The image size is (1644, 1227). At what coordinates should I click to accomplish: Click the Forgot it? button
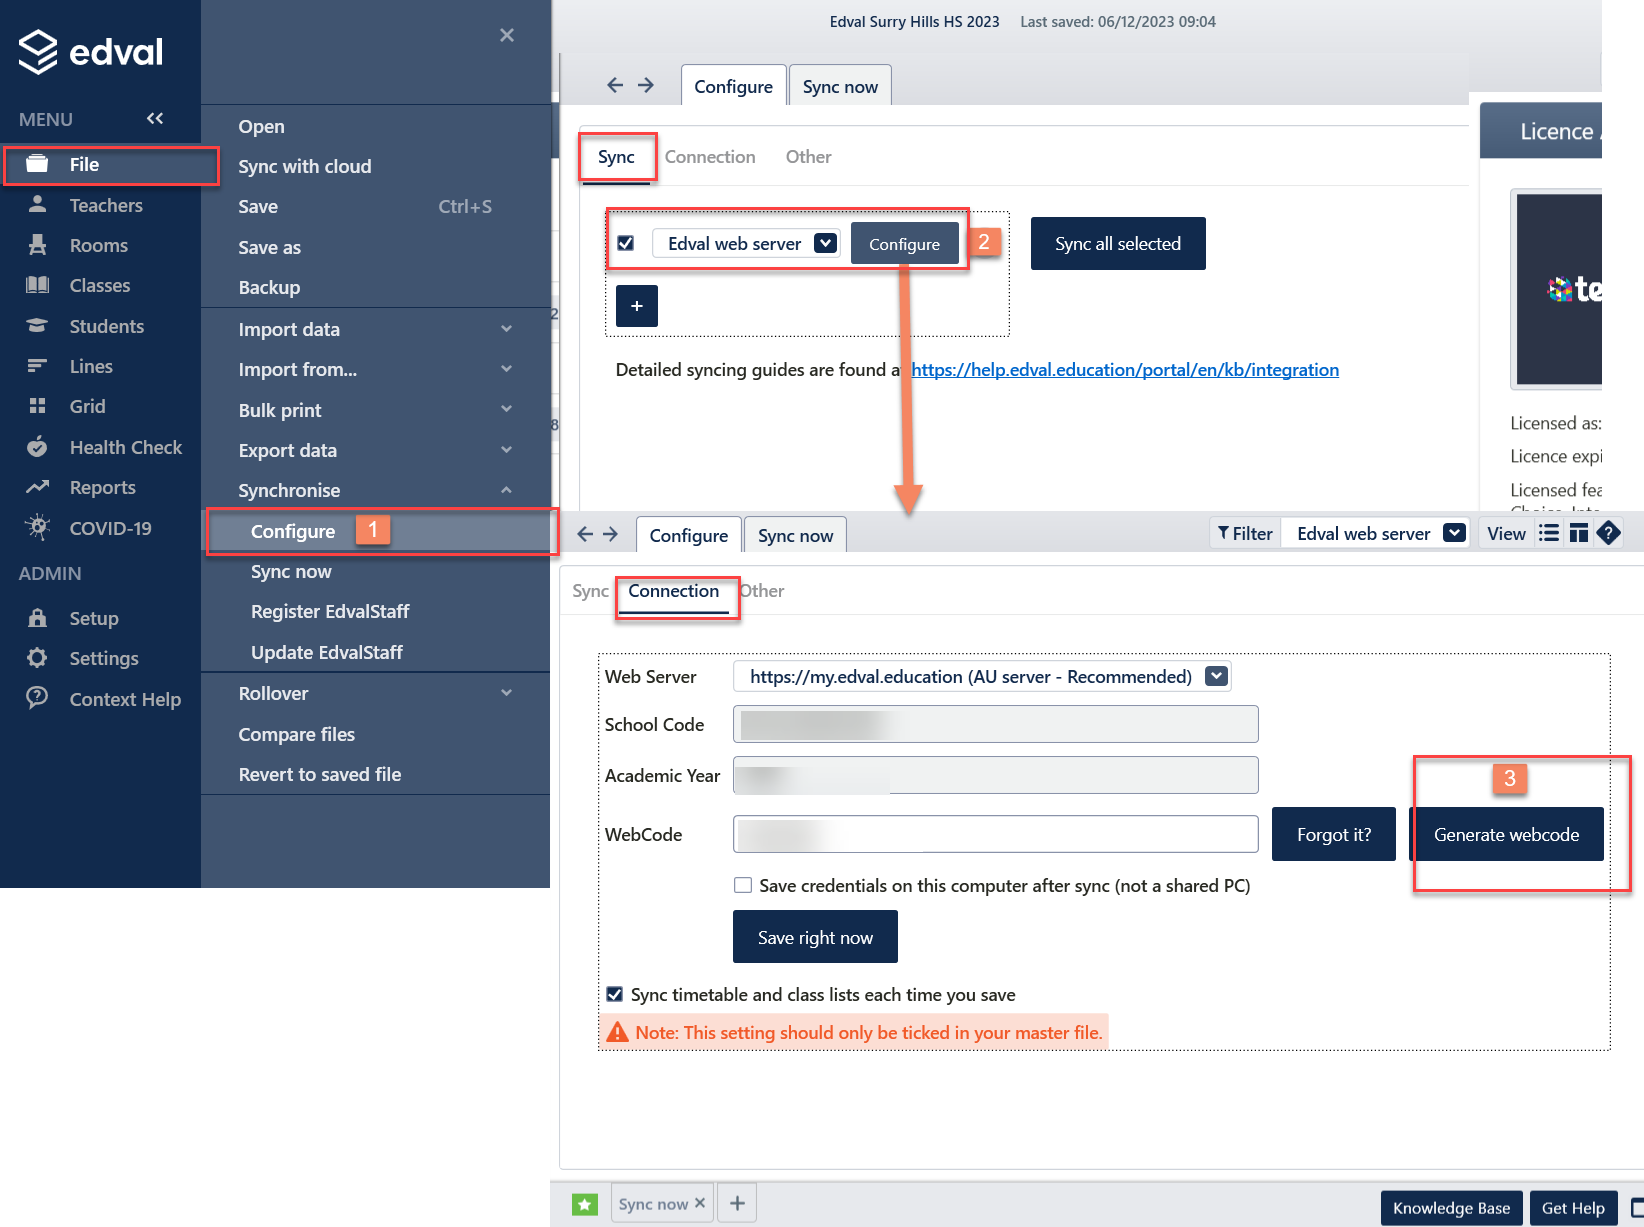tap(1334, 834)
